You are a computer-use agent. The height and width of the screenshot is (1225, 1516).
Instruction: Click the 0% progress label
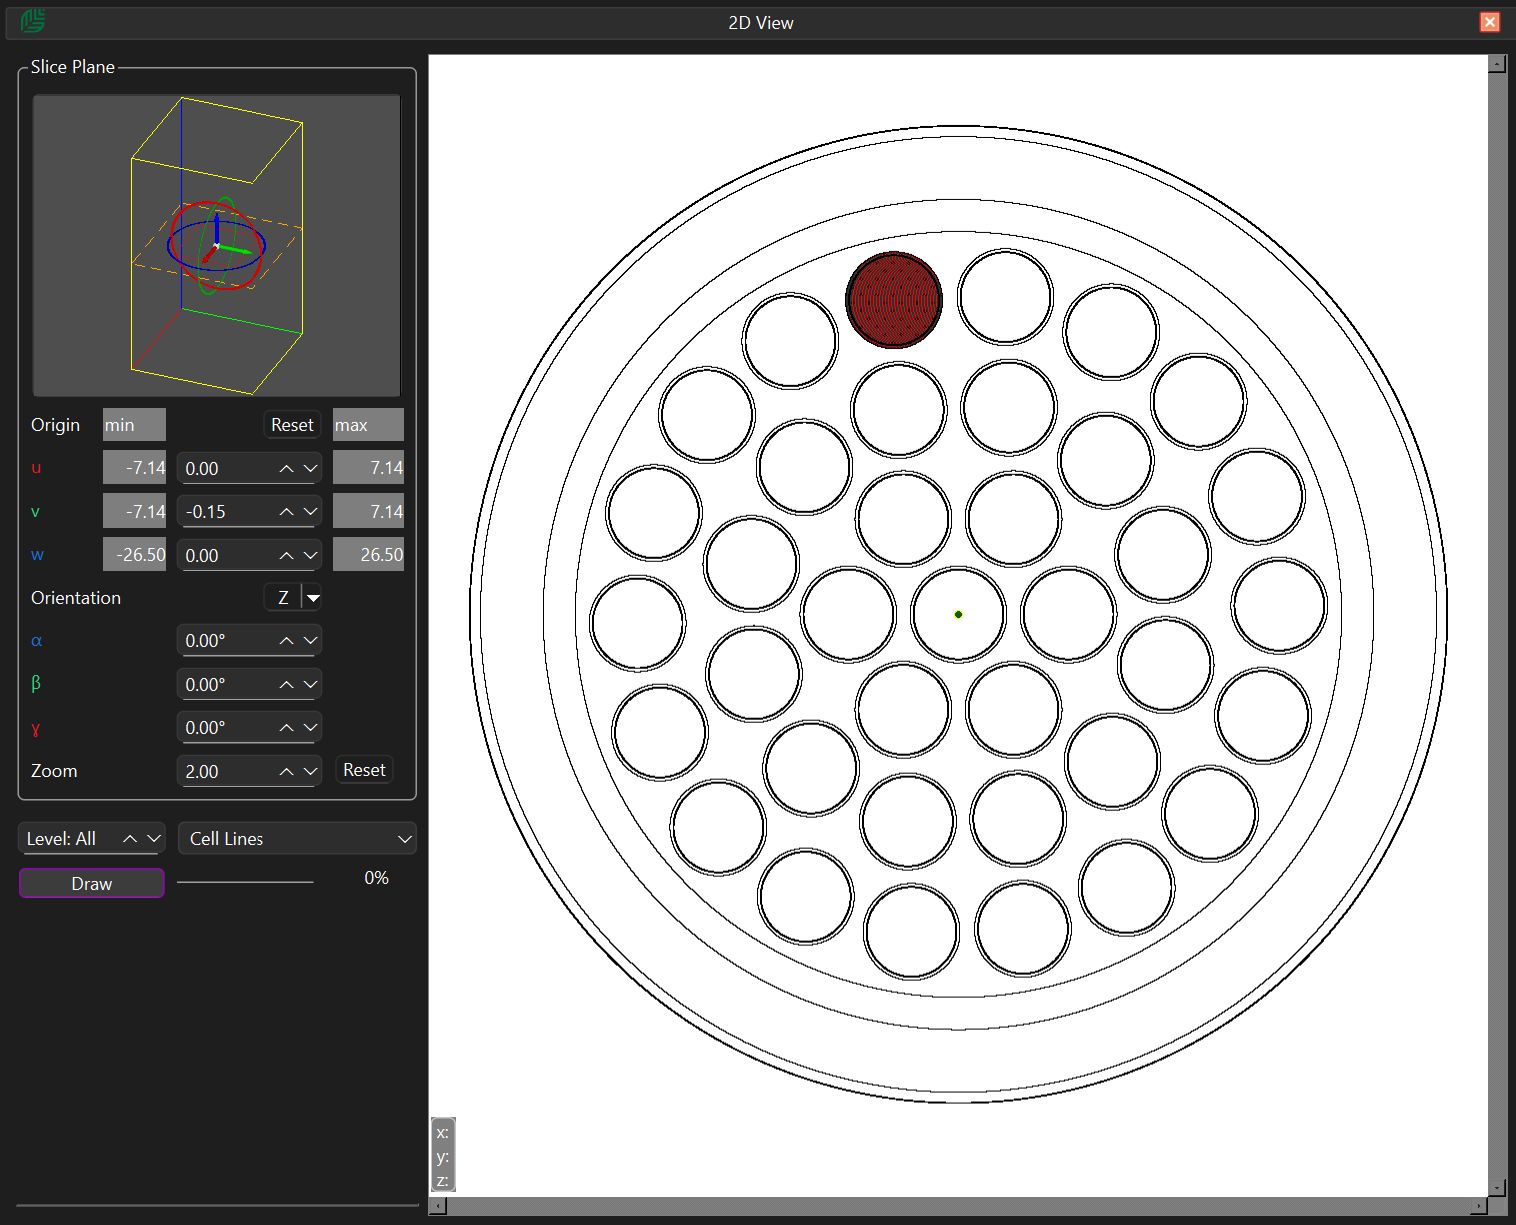(376, 878)
